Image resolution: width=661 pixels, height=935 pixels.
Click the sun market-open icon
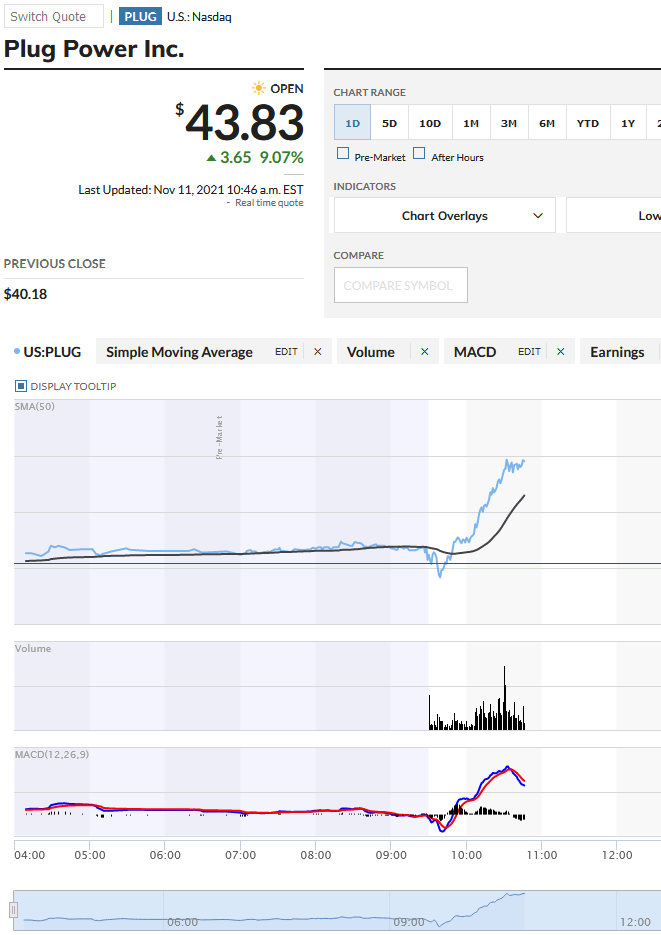[259, 88]
